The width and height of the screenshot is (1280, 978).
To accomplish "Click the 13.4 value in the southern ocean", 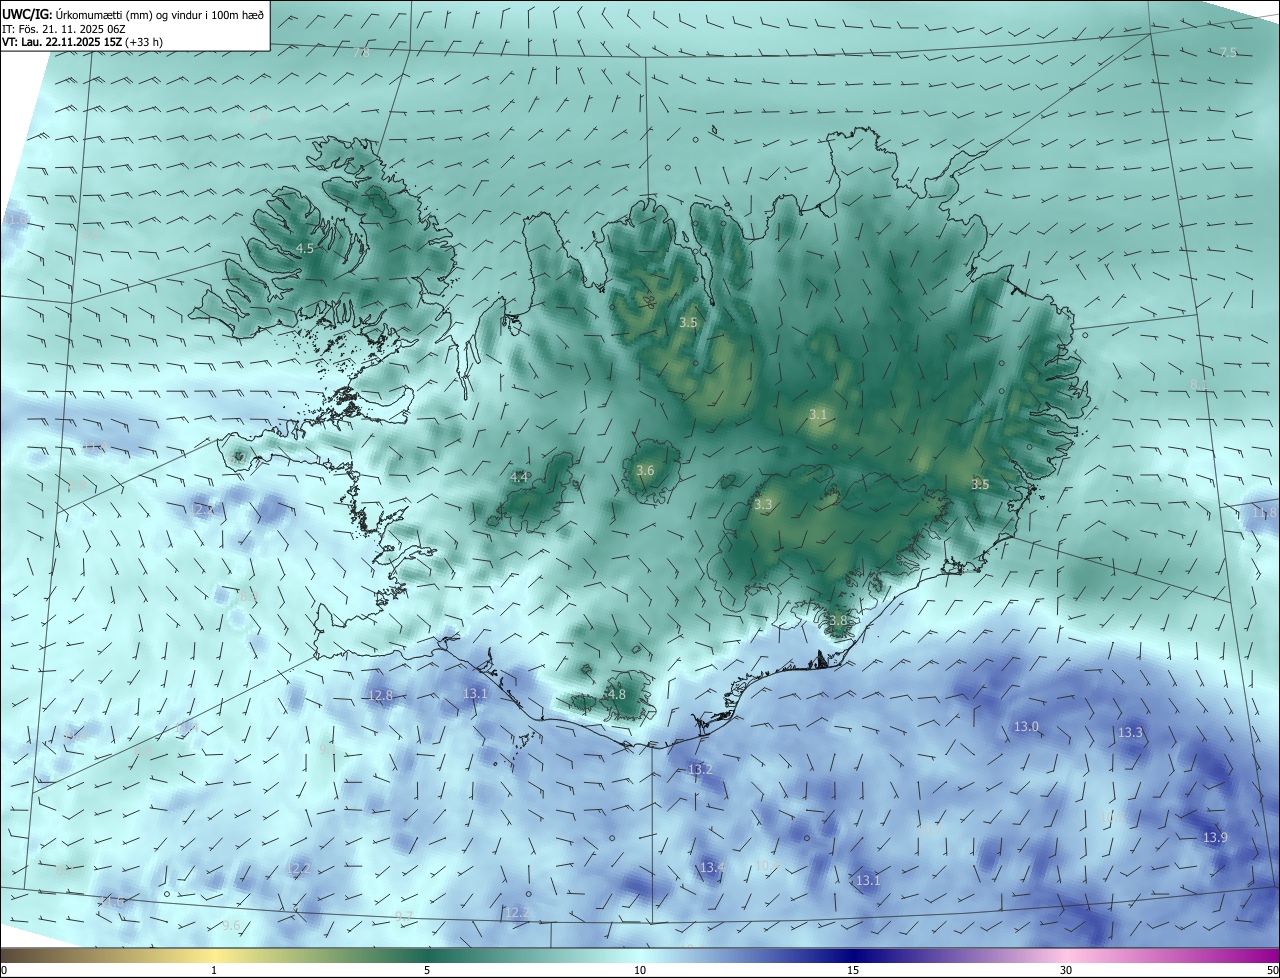I will [712, 867].
